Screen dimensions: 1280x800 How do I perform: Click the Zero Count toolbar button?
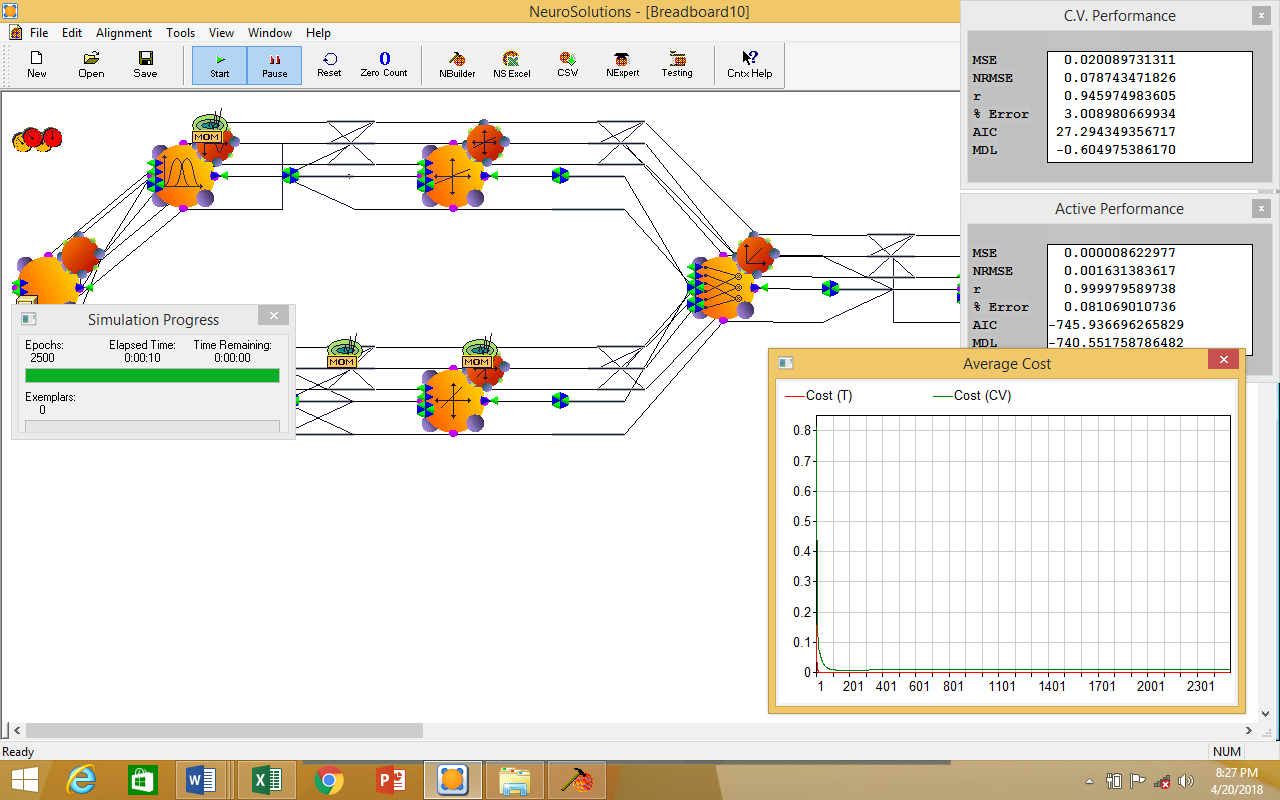tap(384, 65)
